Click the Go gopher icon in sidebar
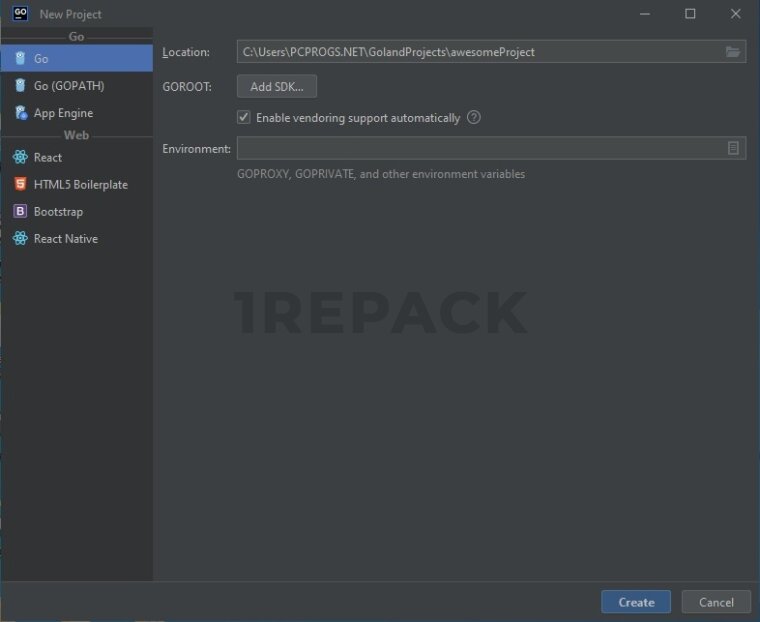Image resolution: width=760 pixels, height=622 pixels. (x=20, y=59)
